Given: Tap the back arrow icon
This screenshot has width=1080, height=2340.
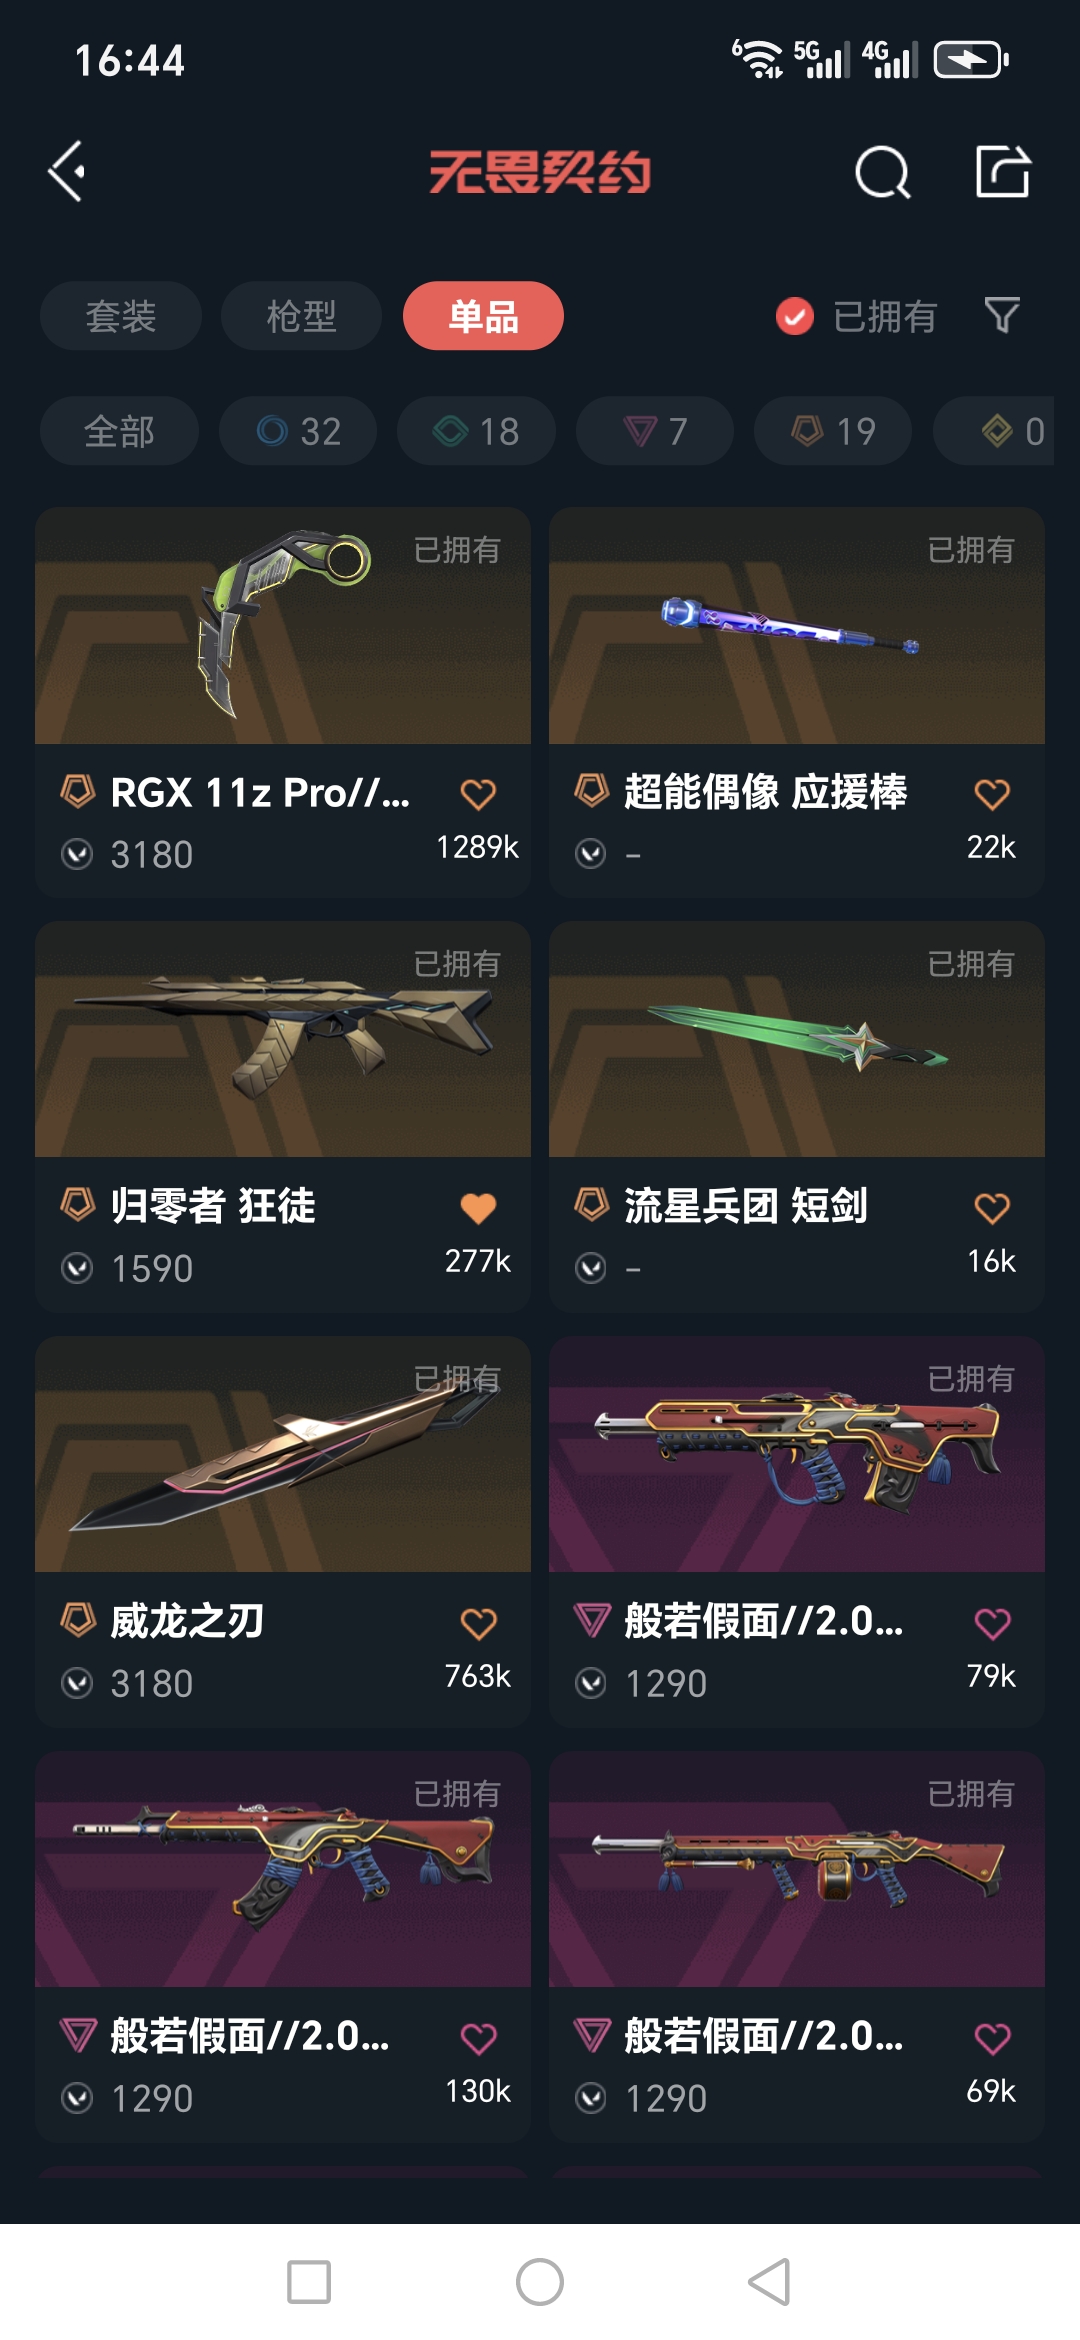Looking at the screenshot, I should coord(67,171).
